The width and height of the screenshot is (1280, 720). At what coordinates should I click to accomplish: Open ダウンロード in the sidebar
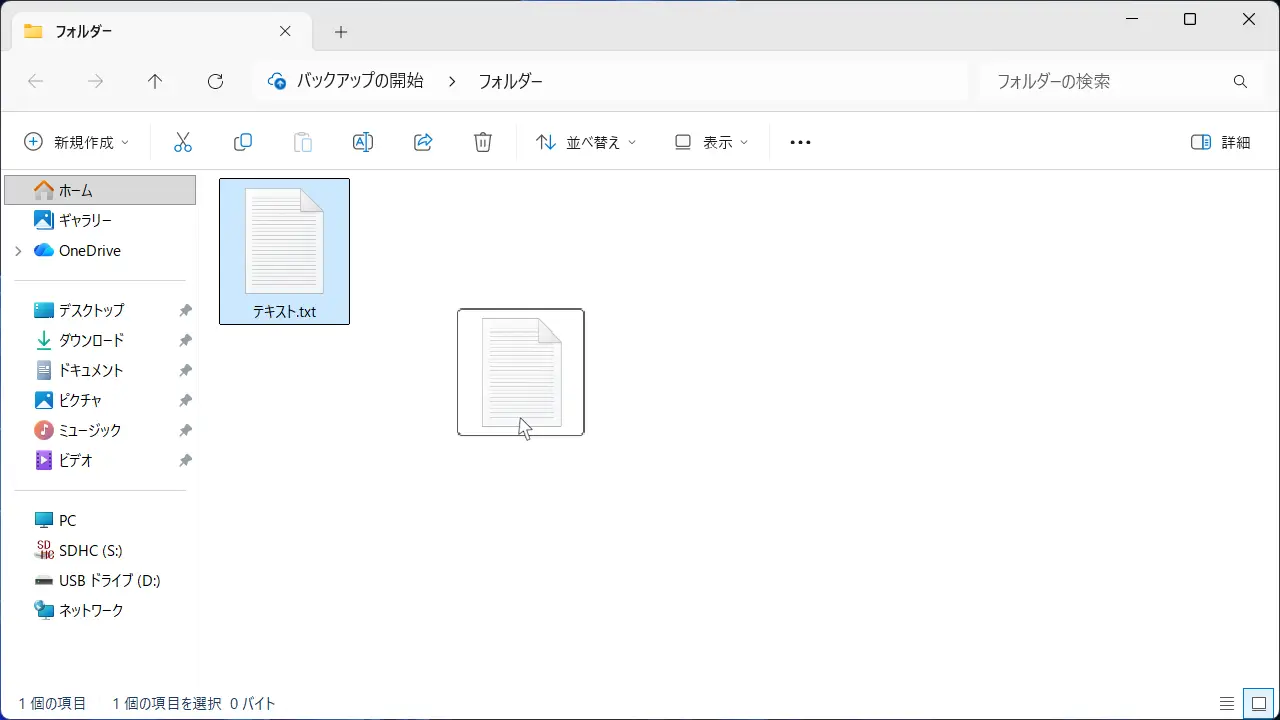tap(91, 340)
